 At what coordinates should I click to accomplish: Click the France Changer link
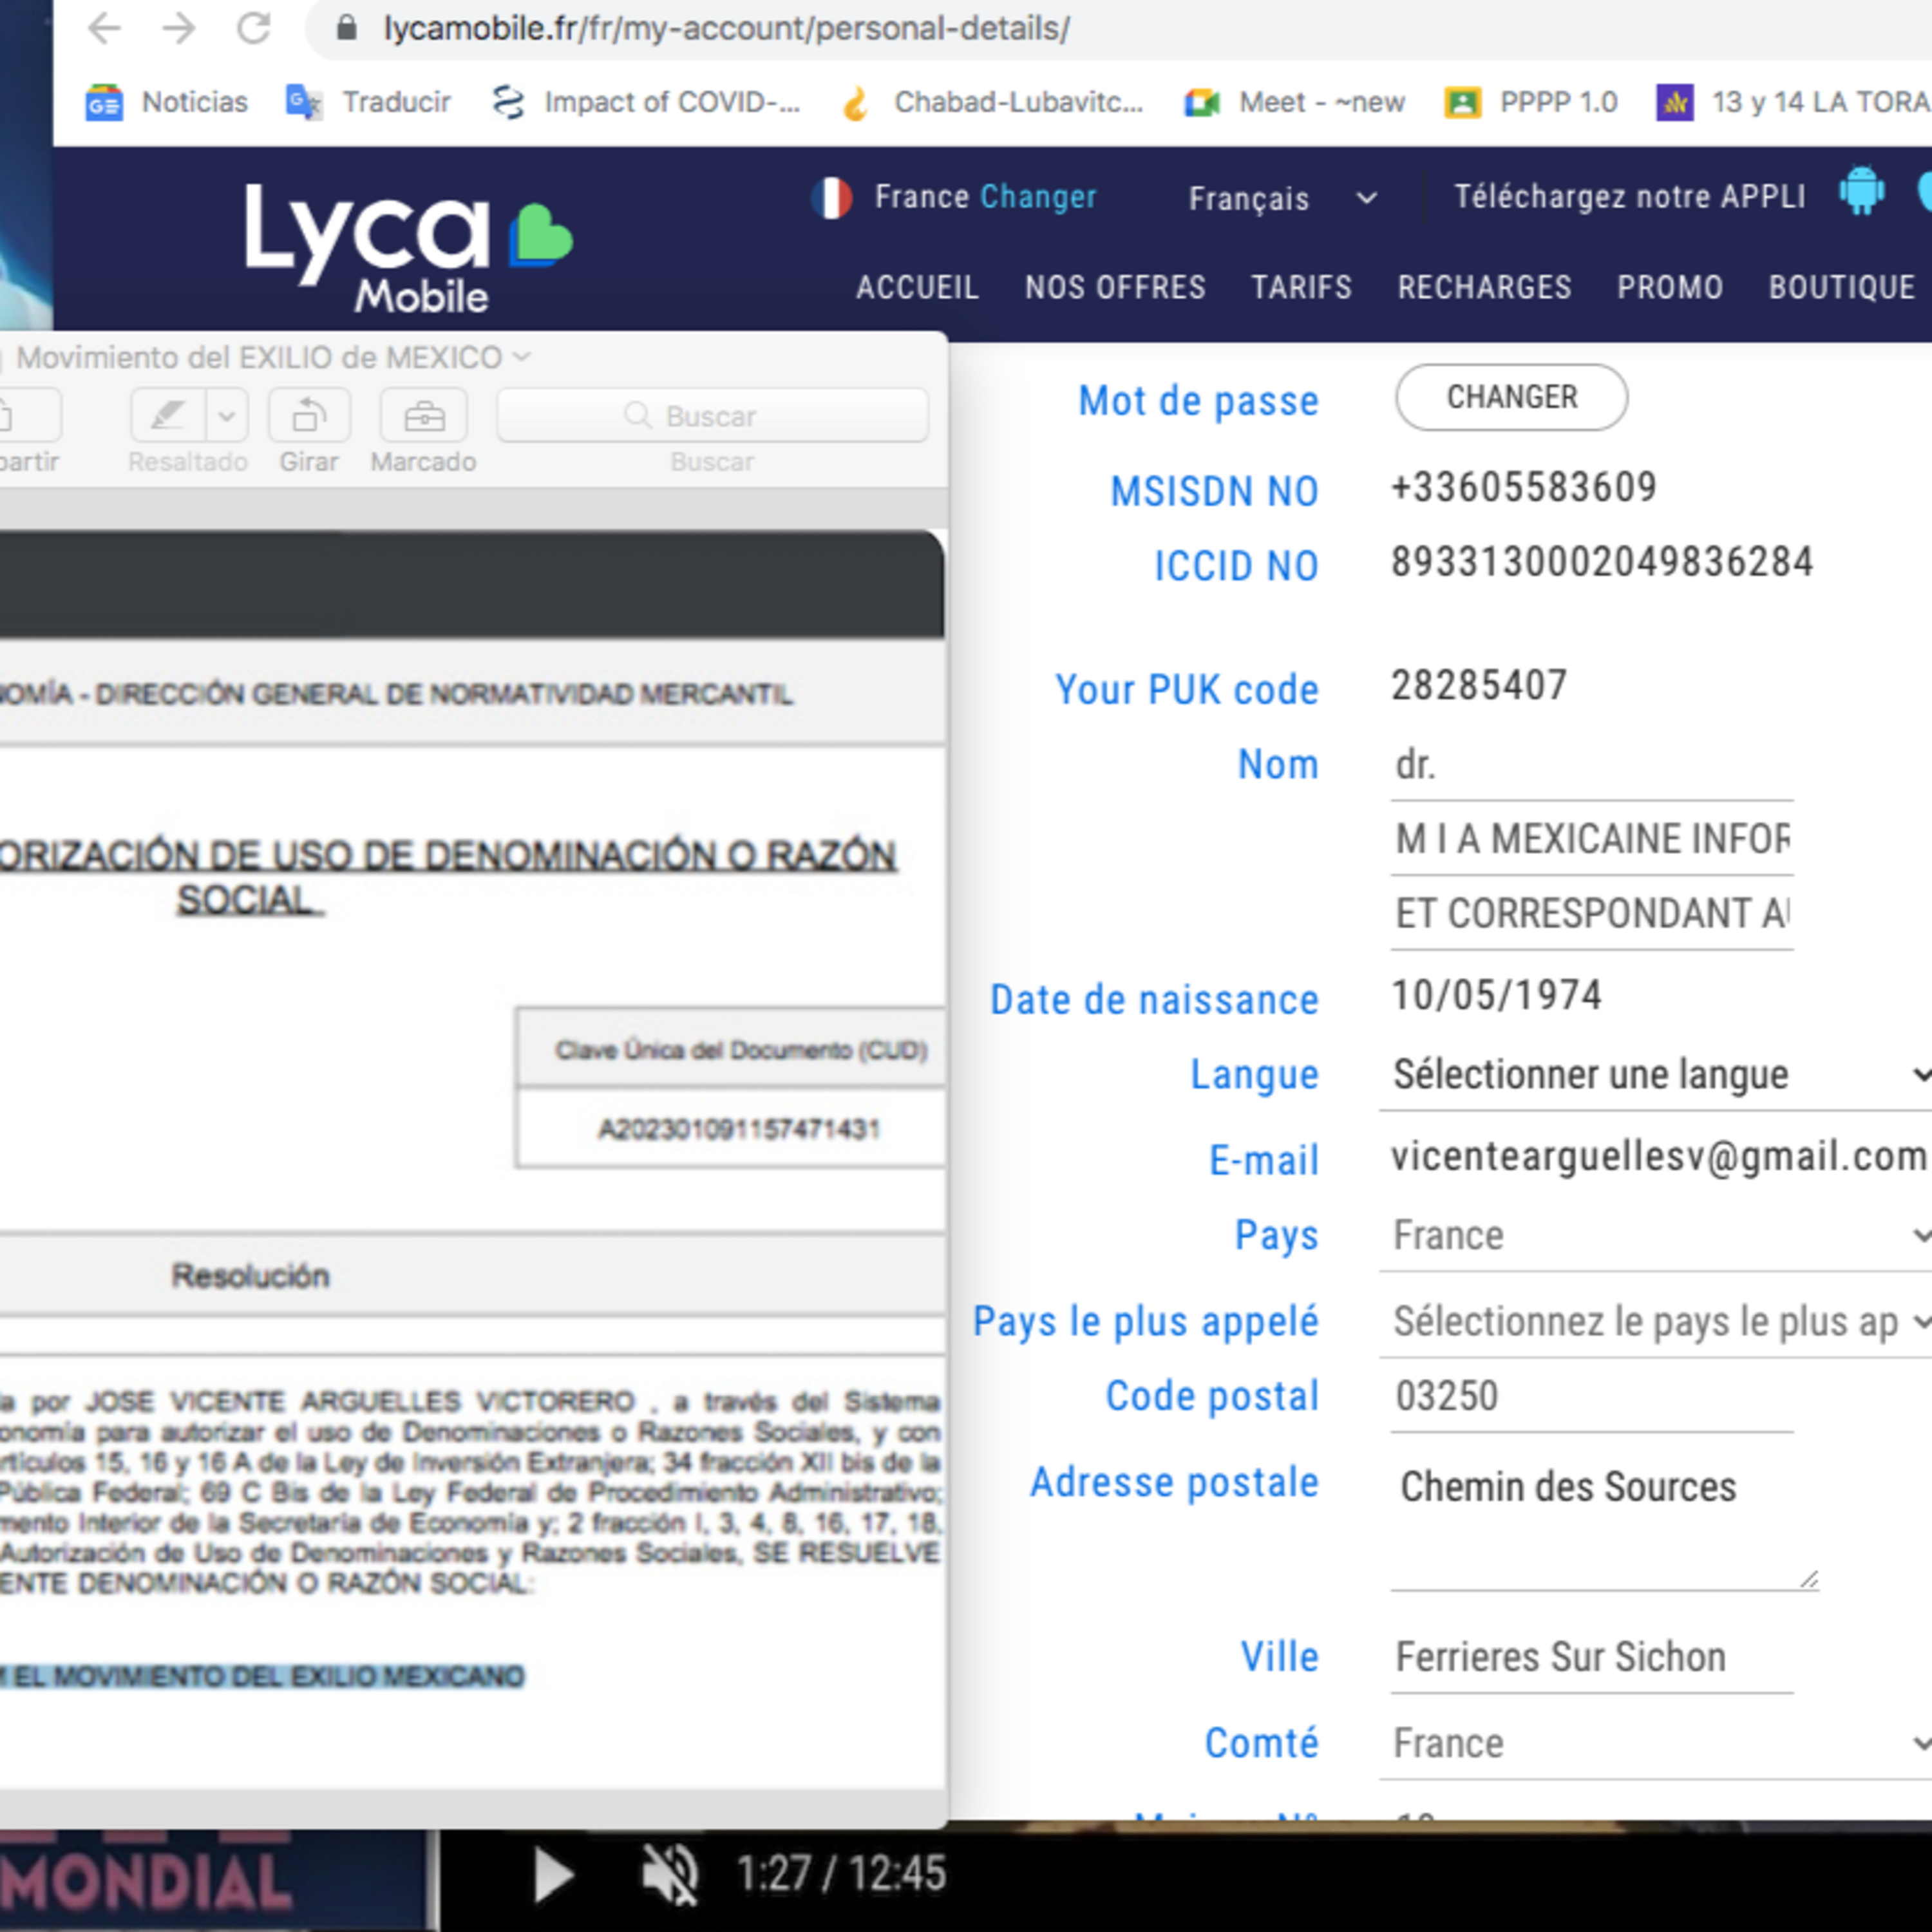pos(1037,197)
